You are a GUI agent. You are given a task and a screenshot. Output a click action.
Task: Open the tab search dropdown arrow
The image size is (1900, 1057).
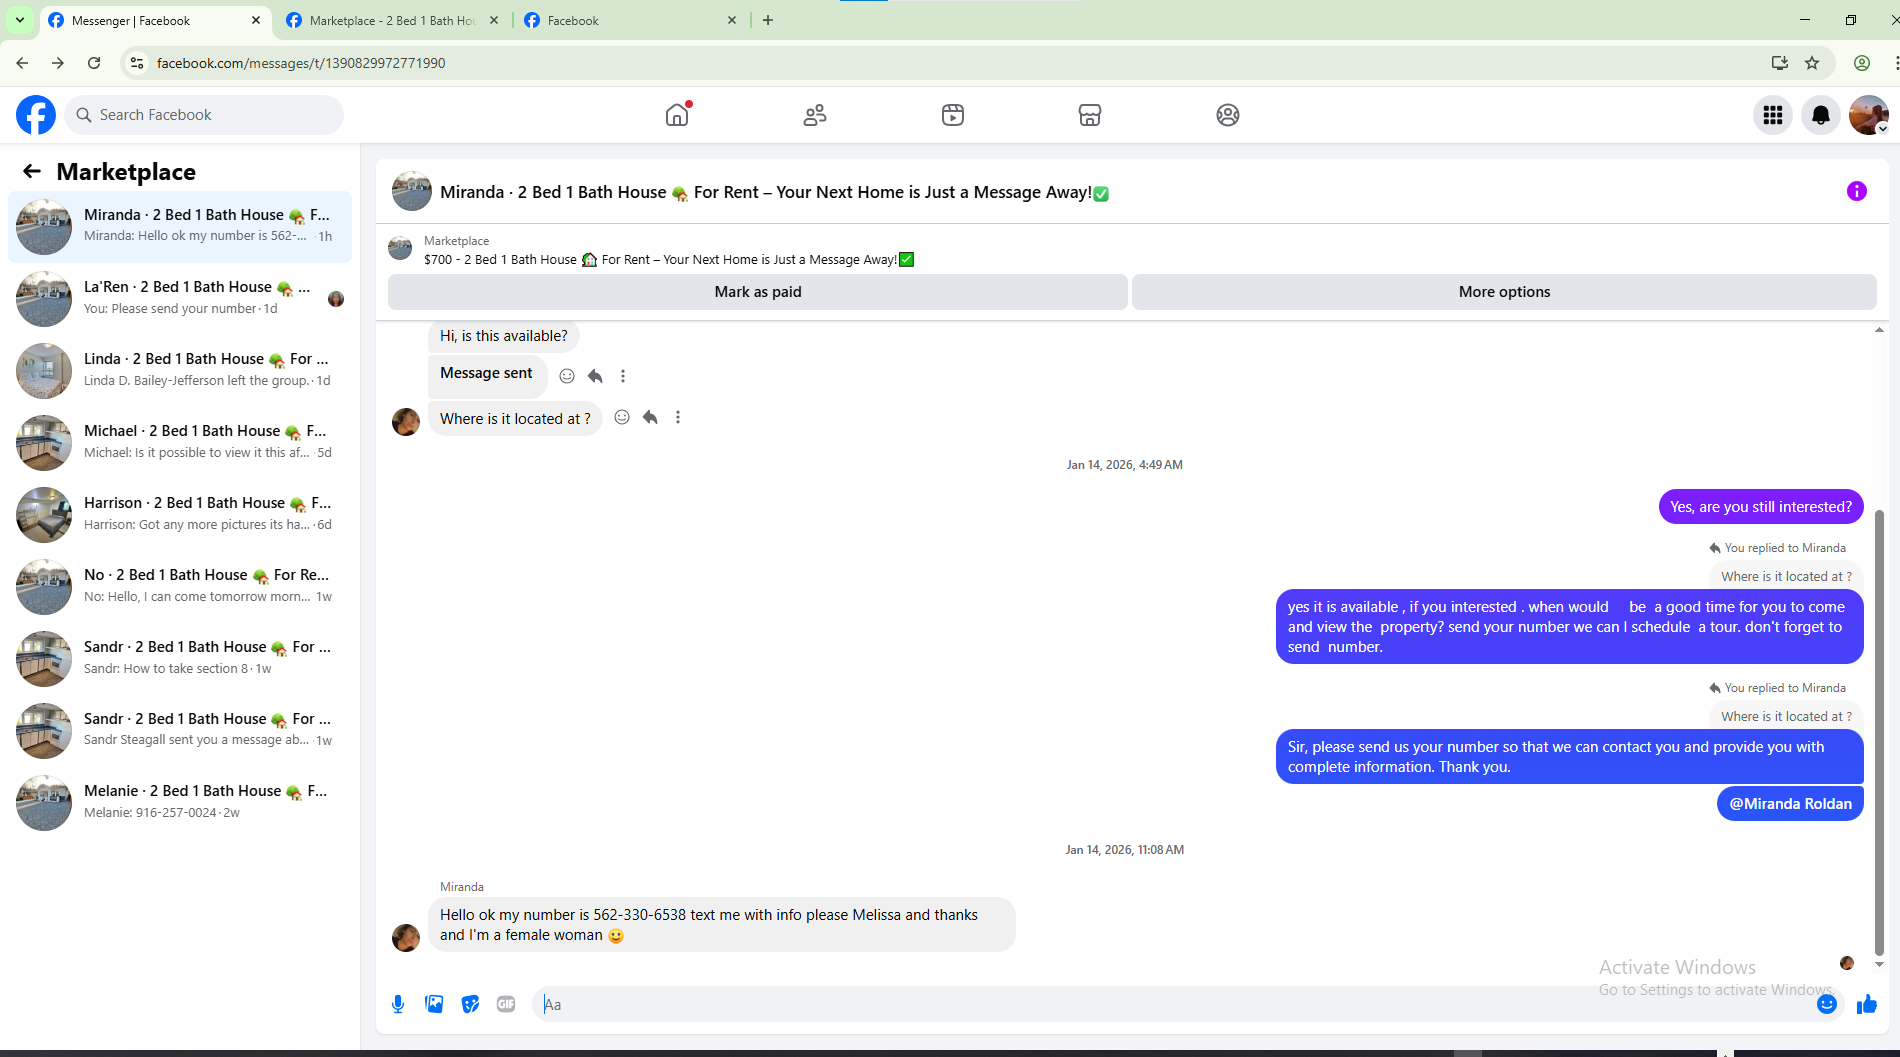pyautogui.click(x=19, y=20)
